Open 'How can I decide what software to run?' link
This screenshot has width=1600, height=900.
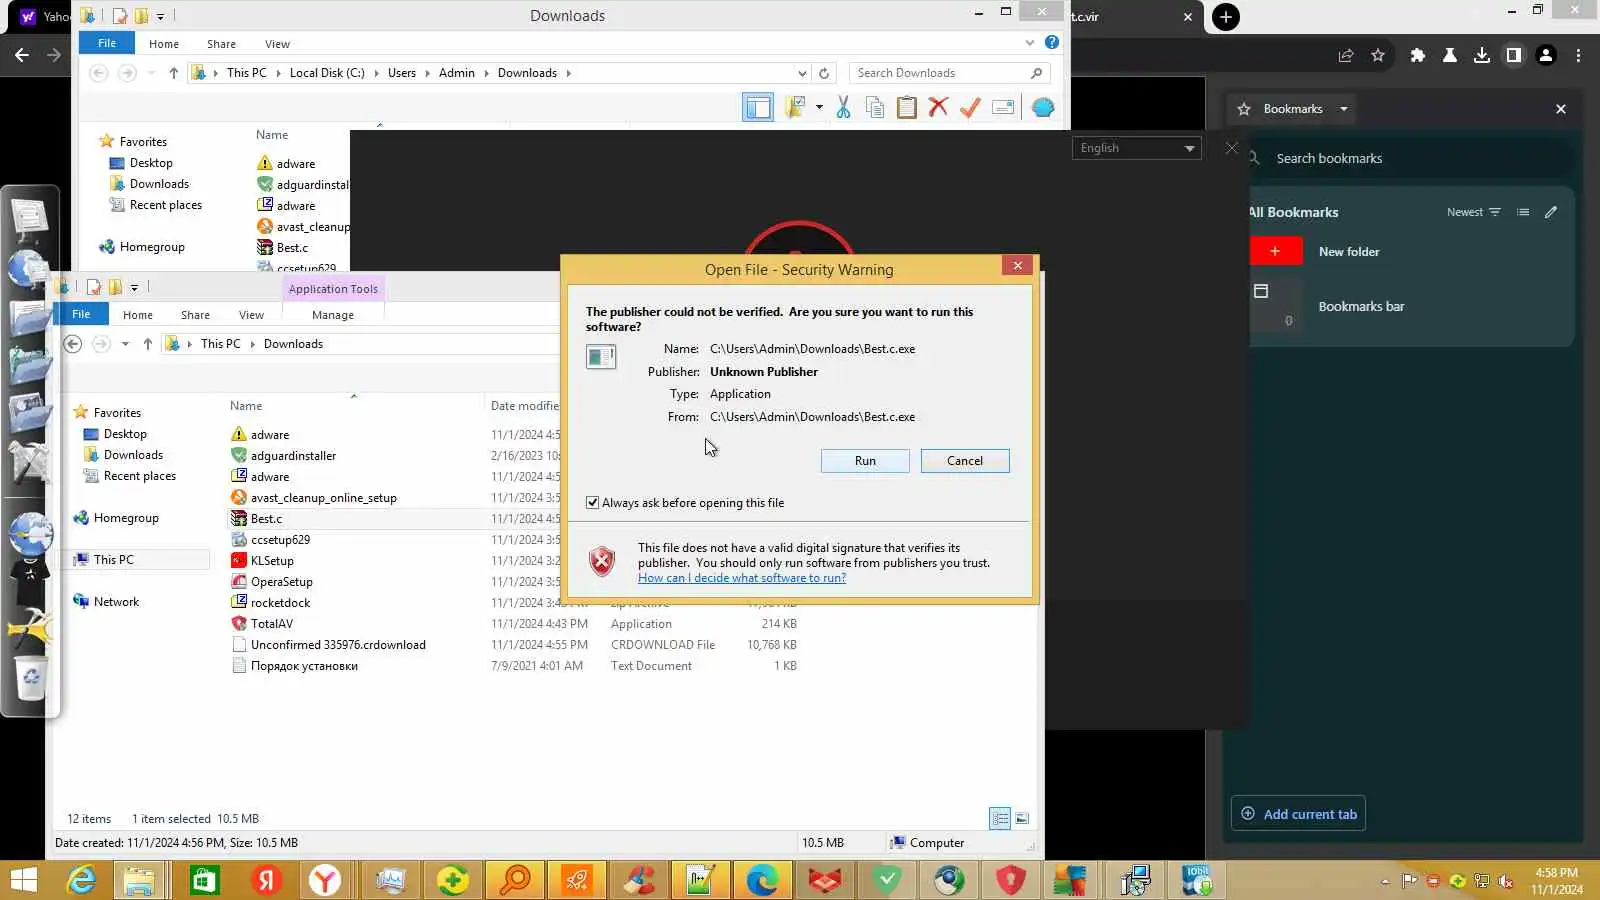click(x=742, y=578)
